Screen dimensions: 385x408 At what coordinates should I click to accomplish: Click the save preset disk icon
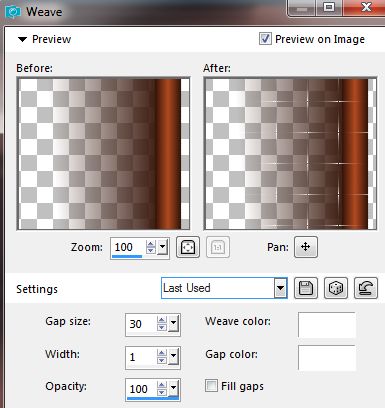tap(306, 288)
